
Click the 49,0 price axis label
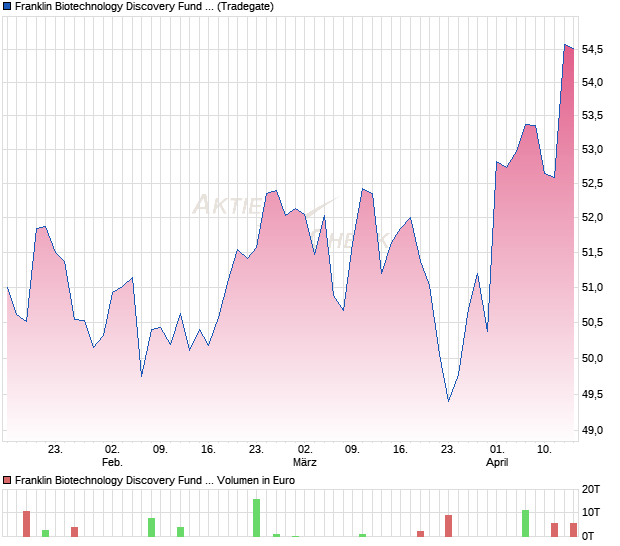pyautogui.click(x=592, y=431)
